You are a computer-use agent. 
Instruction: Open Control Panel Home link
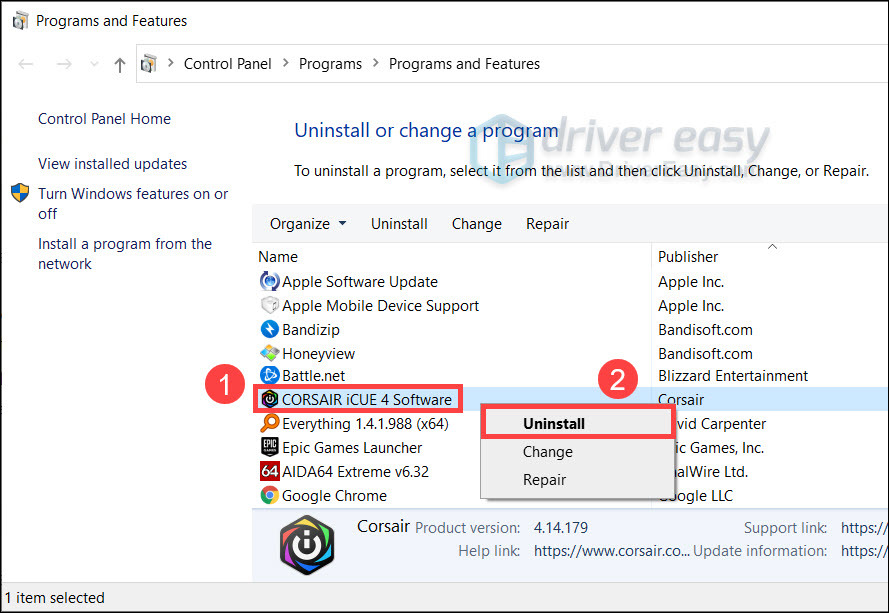[x=104, y=119]
